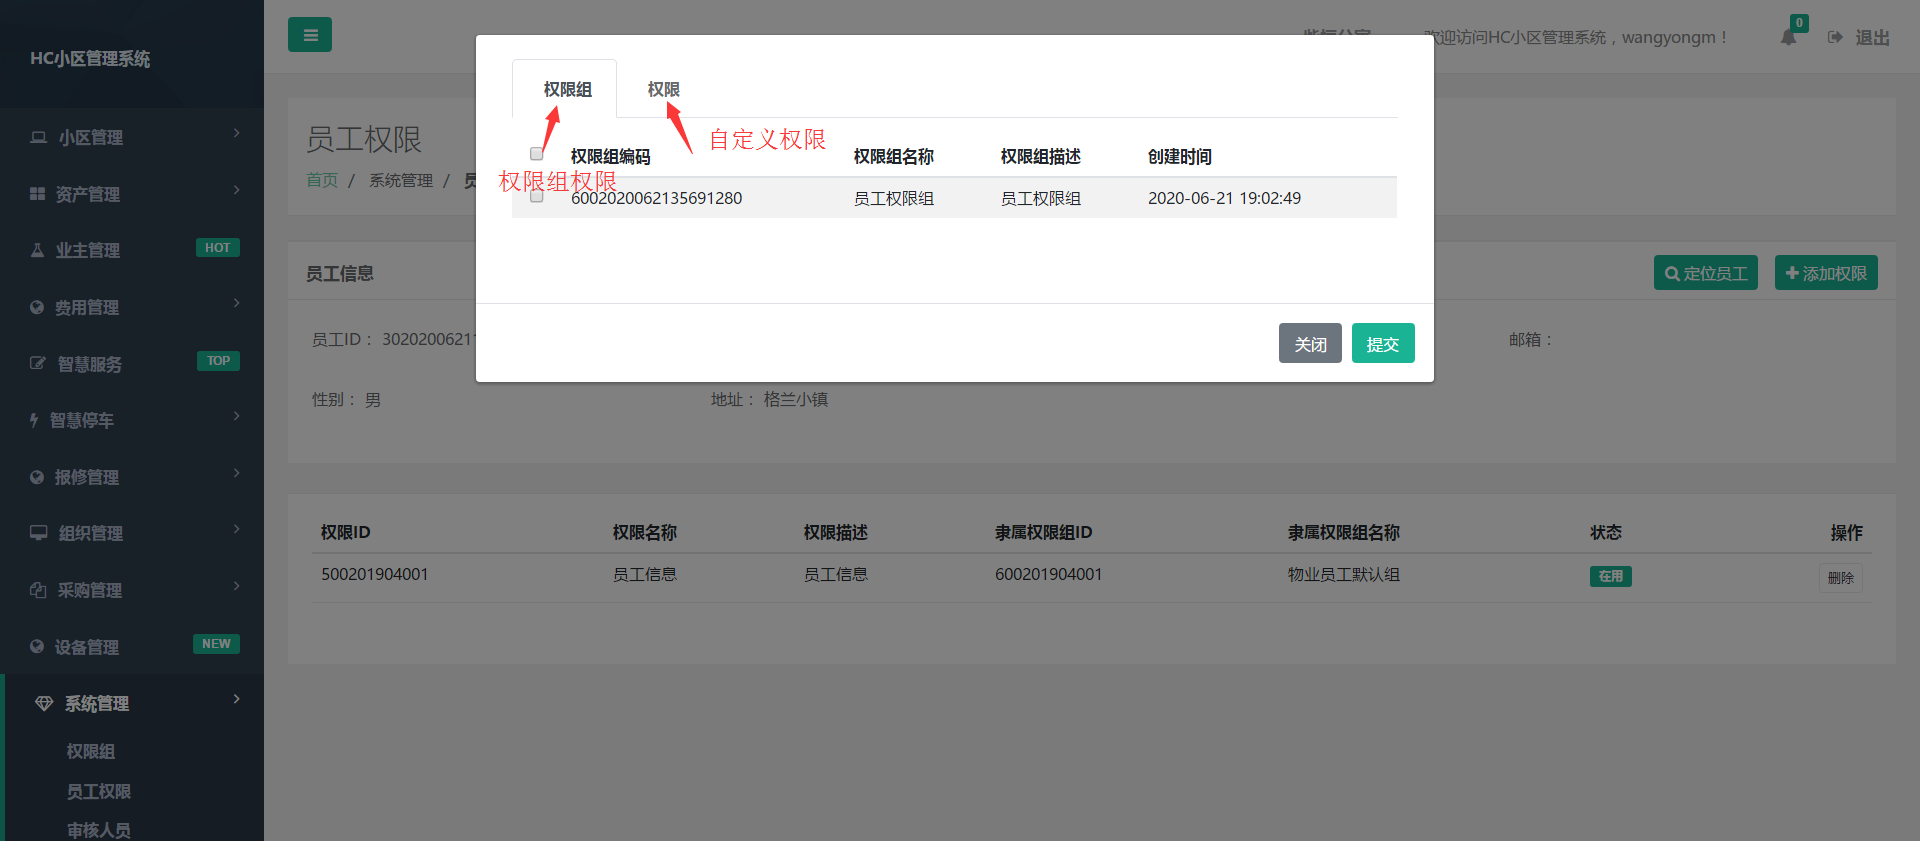Viewport: 1920px width, 841px height.
Task: Click the 智慧停车 lightning icon
Action: coord(34,420)
